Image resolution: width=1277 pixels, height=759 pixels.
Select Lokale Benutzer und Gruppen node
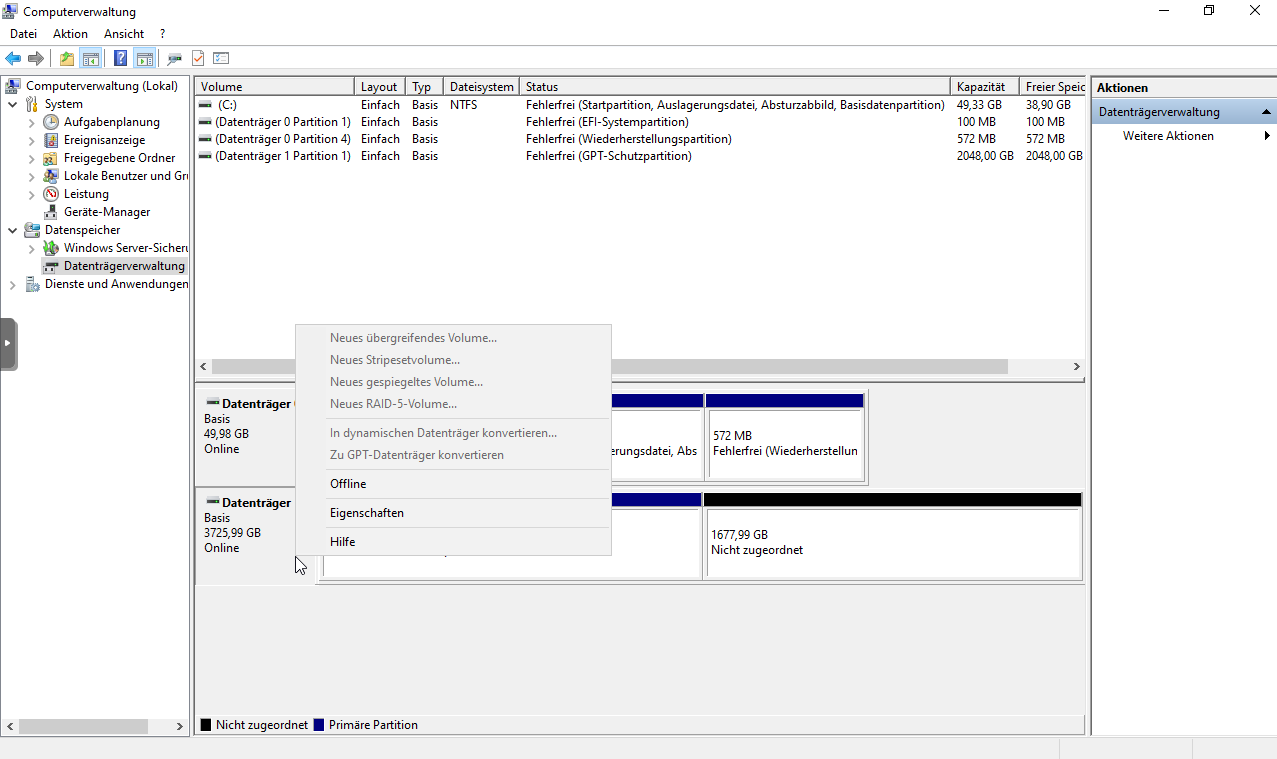tap(125, 176)
